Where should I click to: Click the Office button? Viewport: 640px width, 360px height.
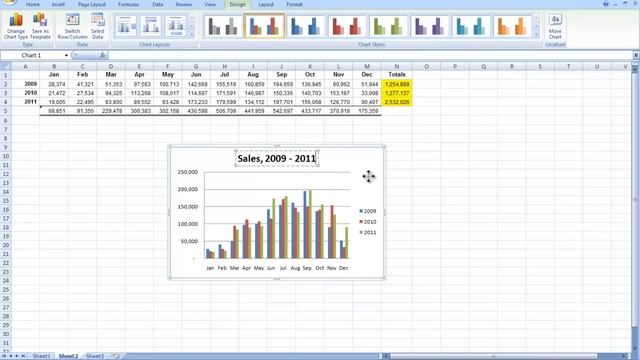click(8, 2)
